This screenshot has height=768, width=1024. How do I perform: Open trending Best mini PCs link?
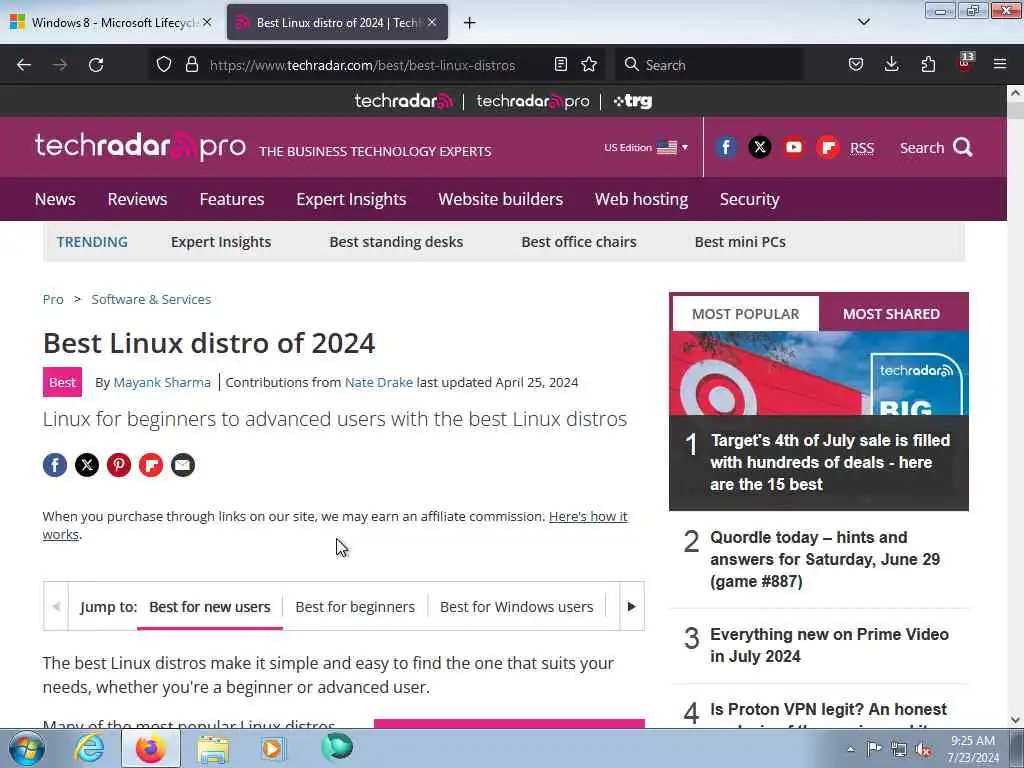point(740,242)
